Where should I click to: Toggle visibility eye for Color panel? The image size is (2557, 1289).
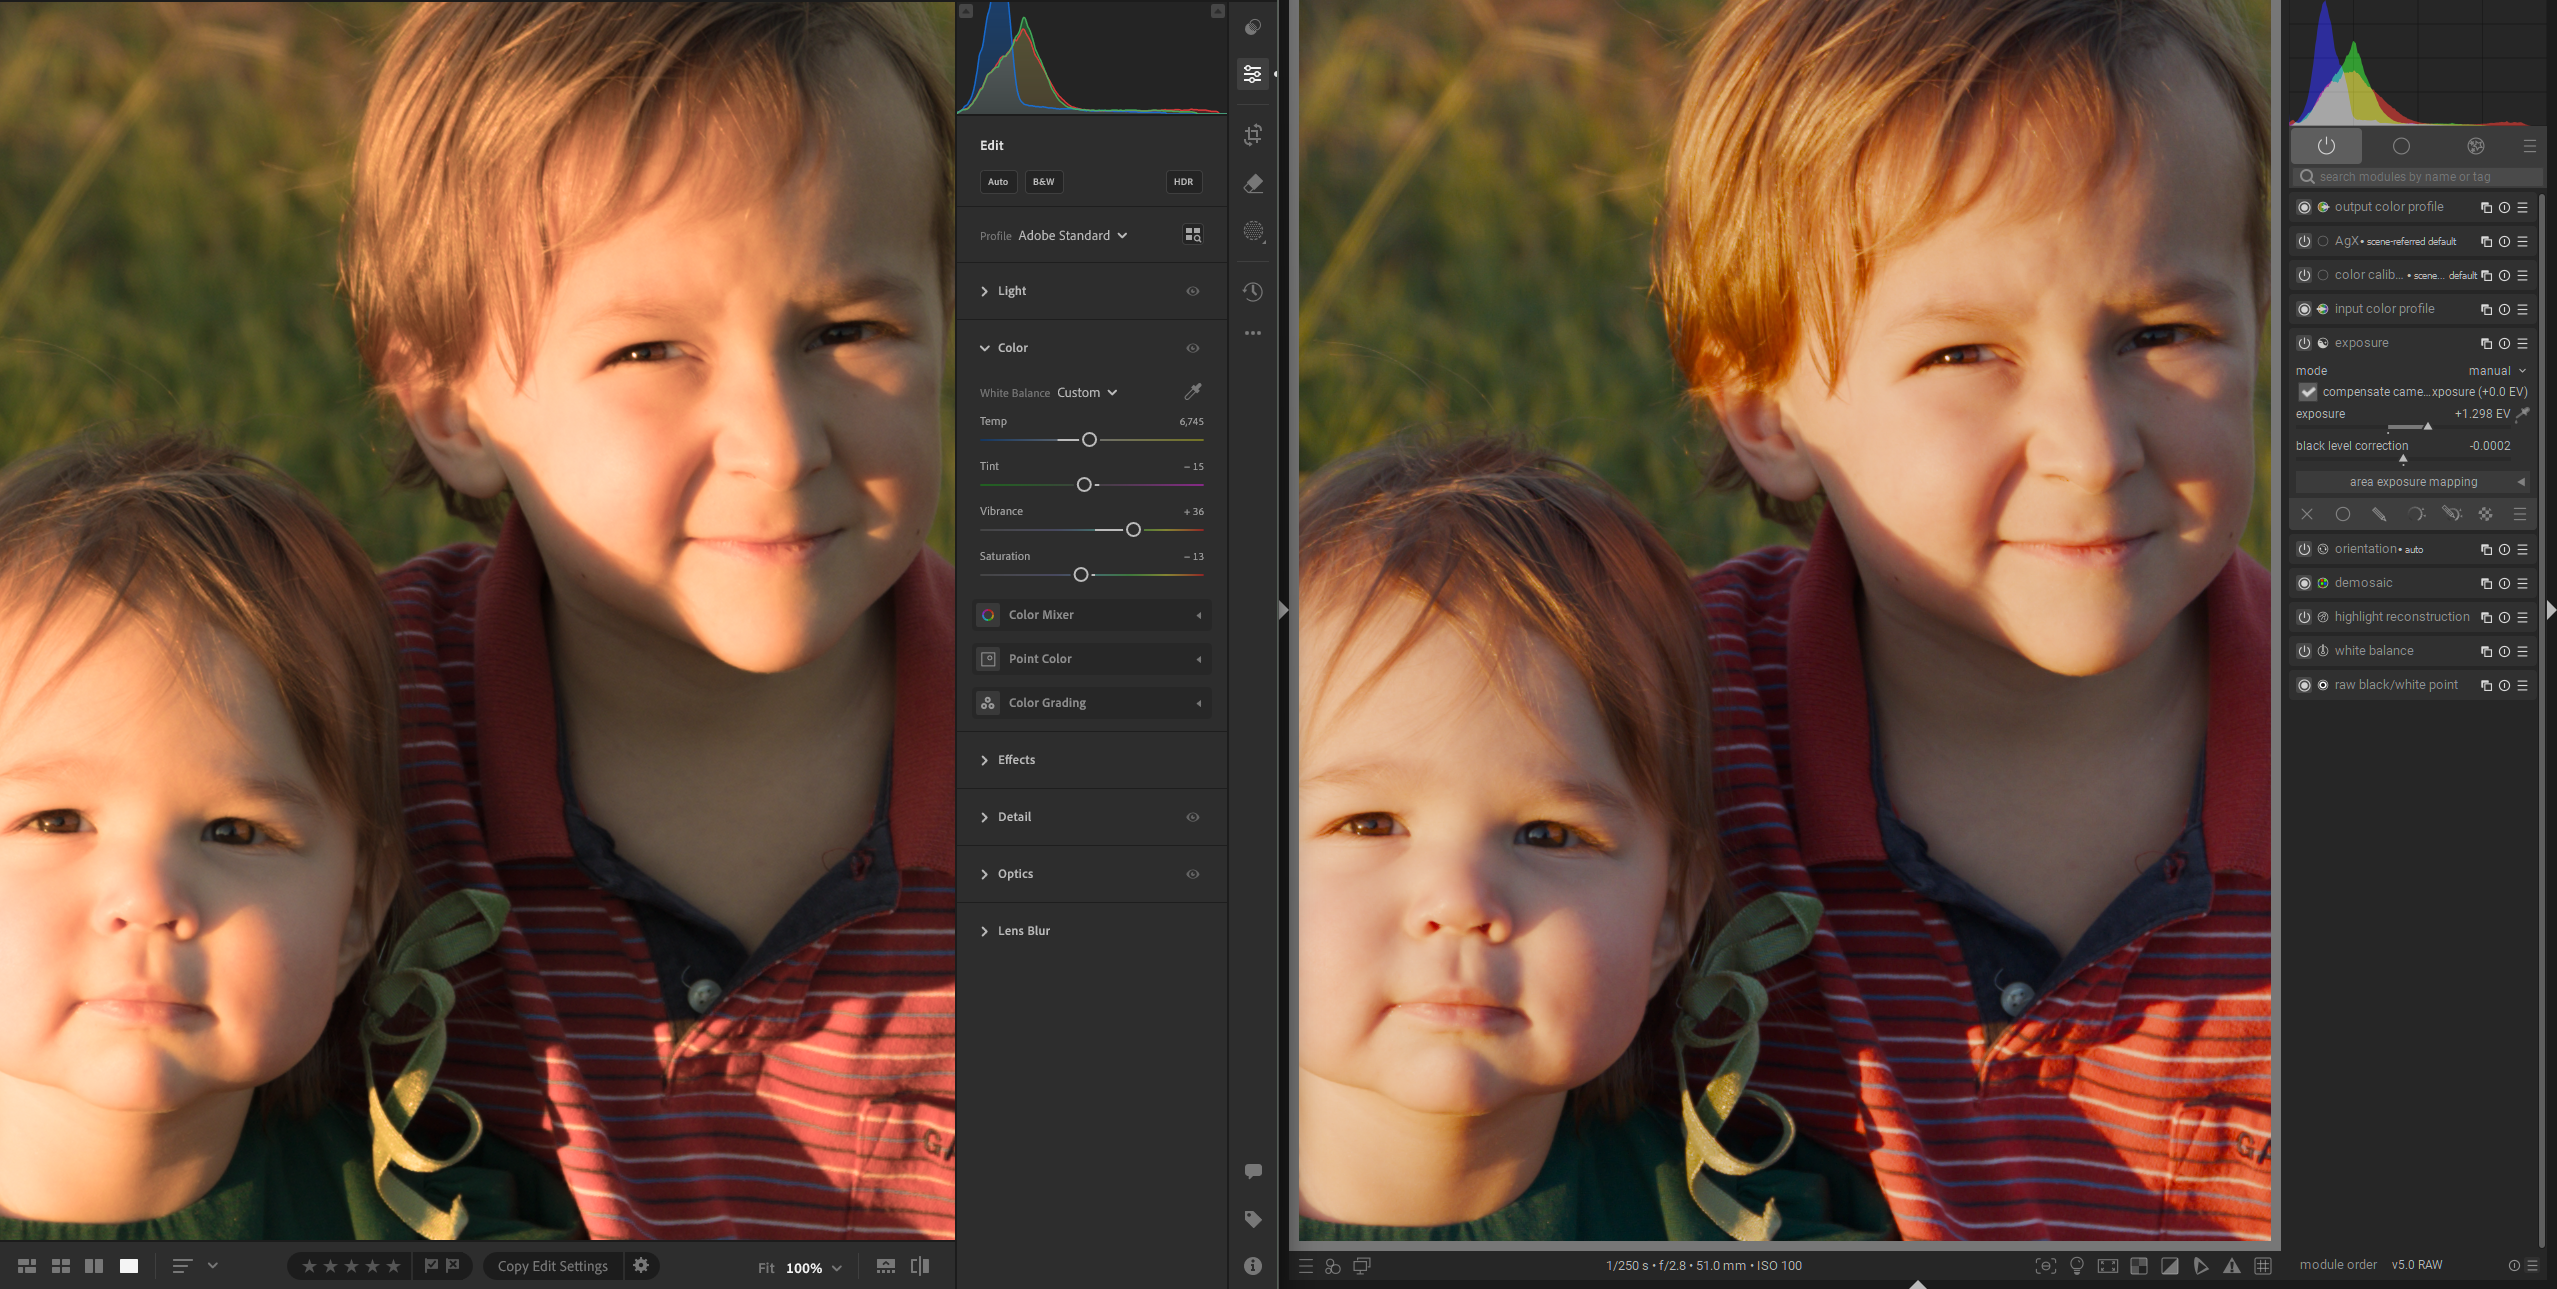click(x=1192, y=348)
